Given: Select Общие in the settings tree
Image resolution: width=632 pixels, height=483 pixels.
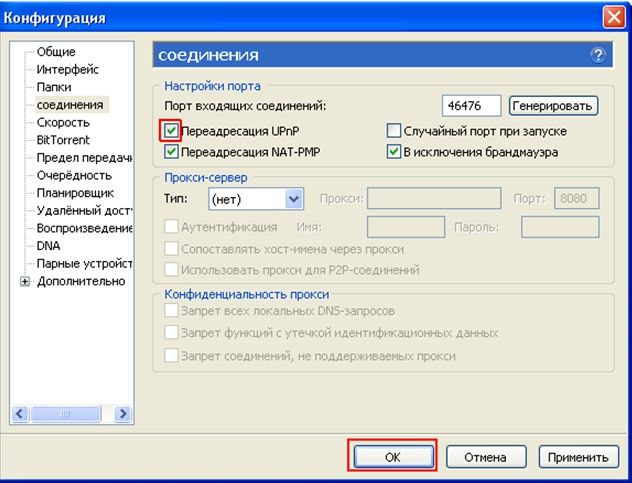Looking at the screenshot, I should [x=56, y=51].
